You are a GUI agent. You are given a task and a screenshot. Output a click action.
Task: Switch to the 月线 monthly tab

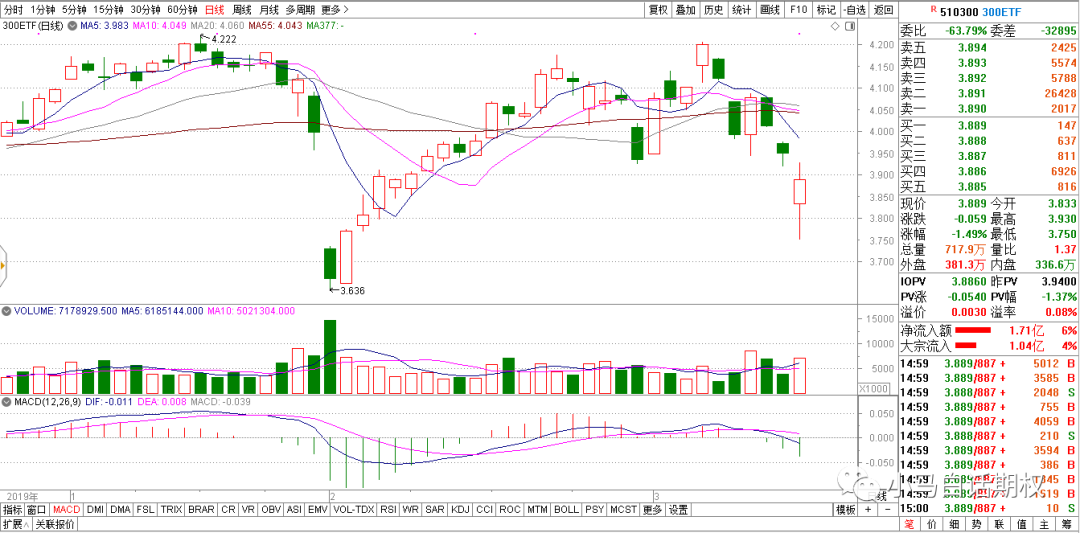pos(269,10)
